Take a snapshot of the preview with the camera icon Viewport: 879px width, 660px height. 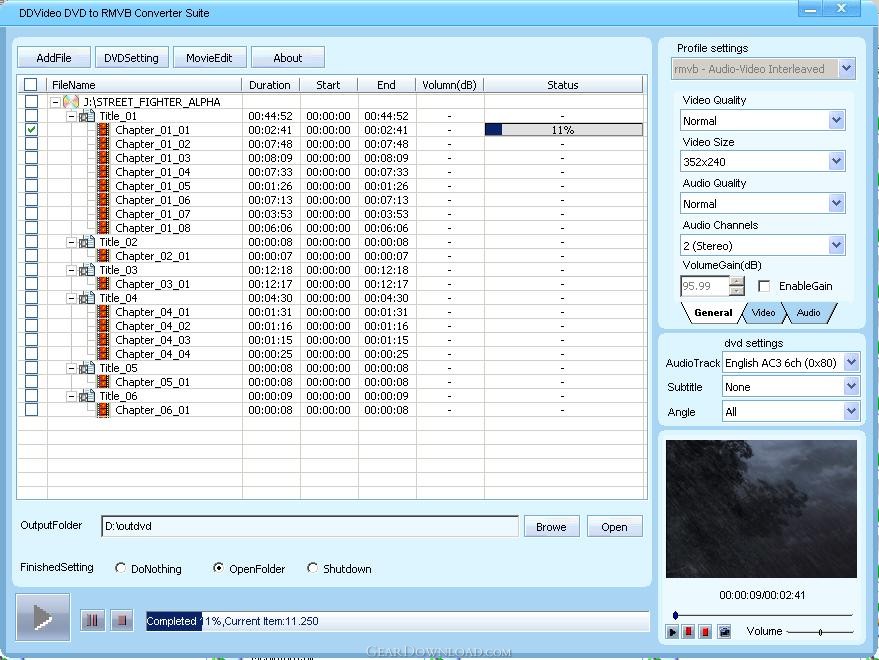724,632
